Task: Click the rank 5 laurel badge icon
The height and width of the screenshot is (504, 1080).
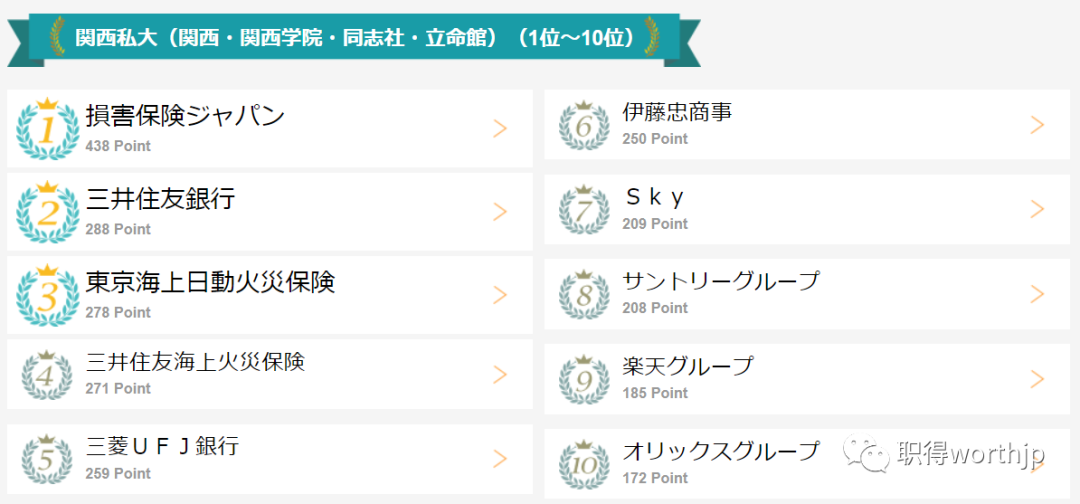Action: coord(47,459)
